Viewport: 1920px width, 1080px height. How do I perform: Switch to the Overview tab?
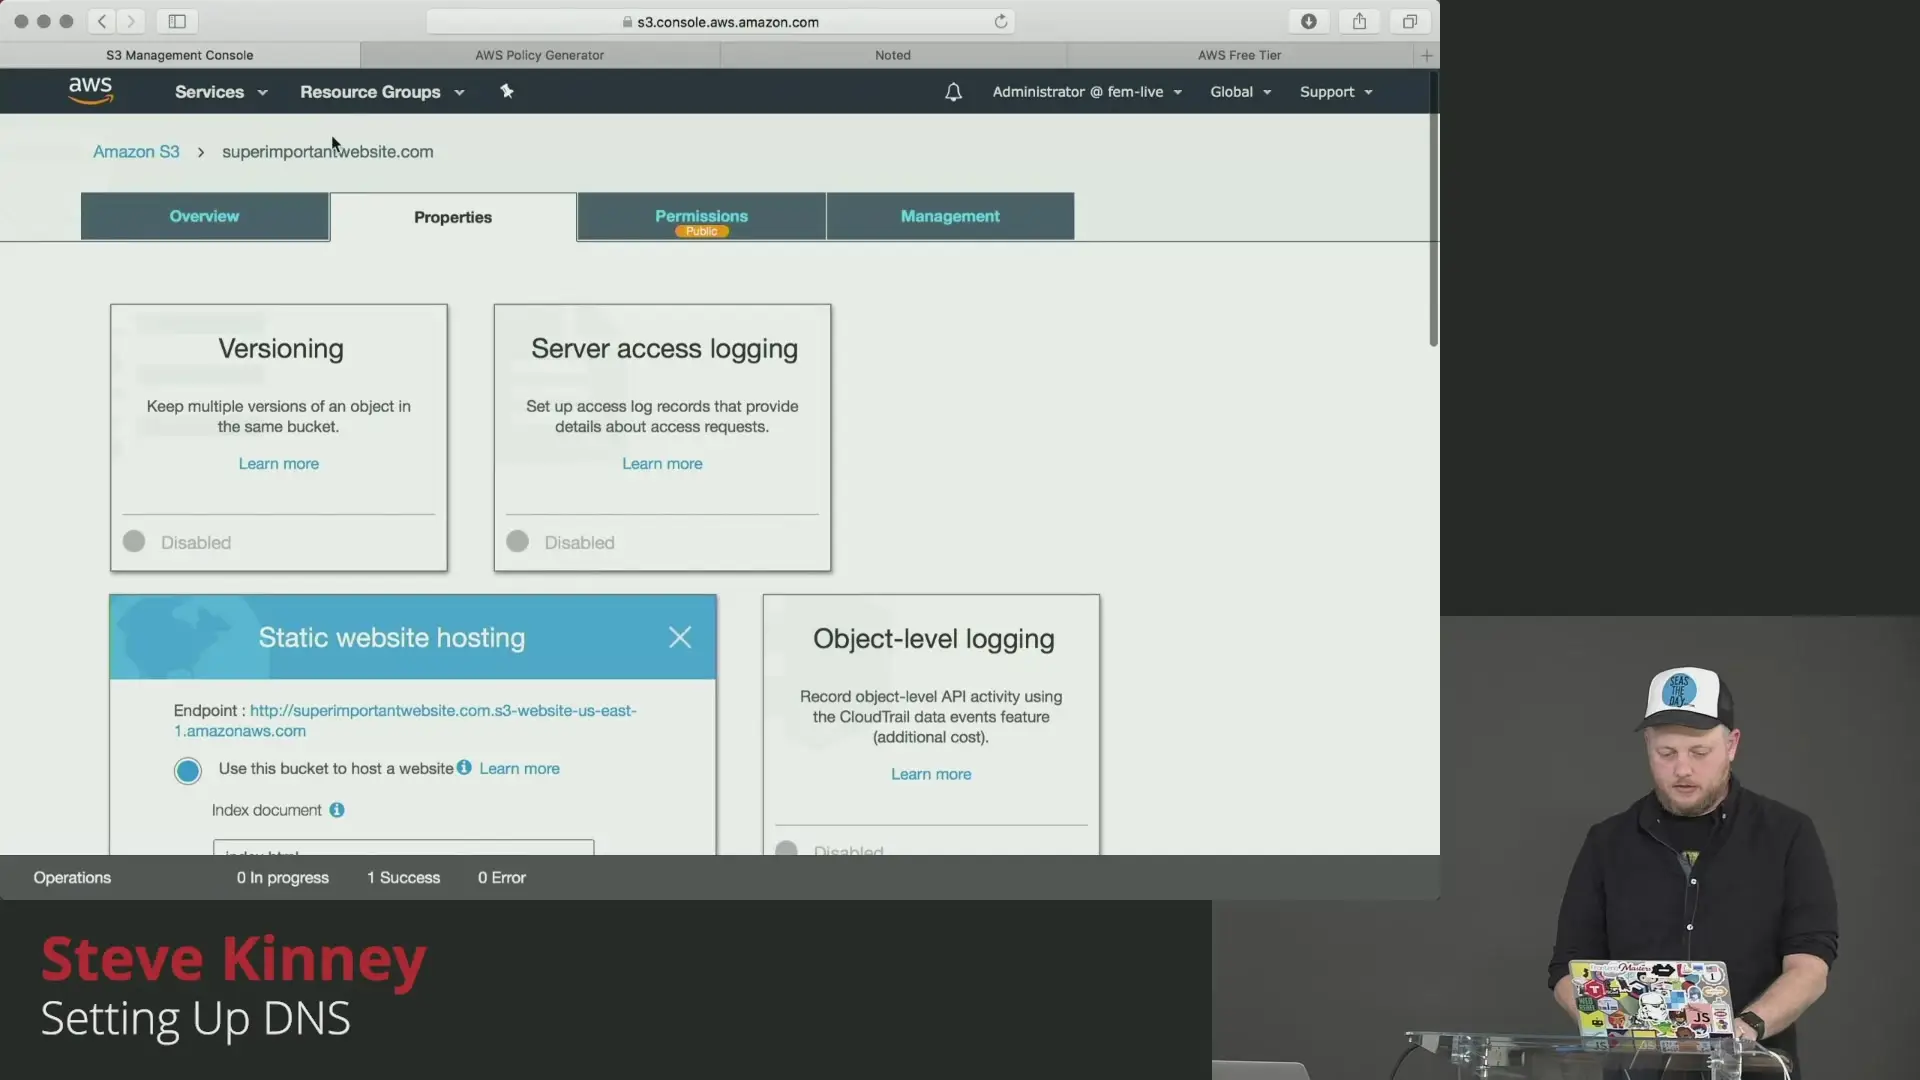[x=204, y=216]
